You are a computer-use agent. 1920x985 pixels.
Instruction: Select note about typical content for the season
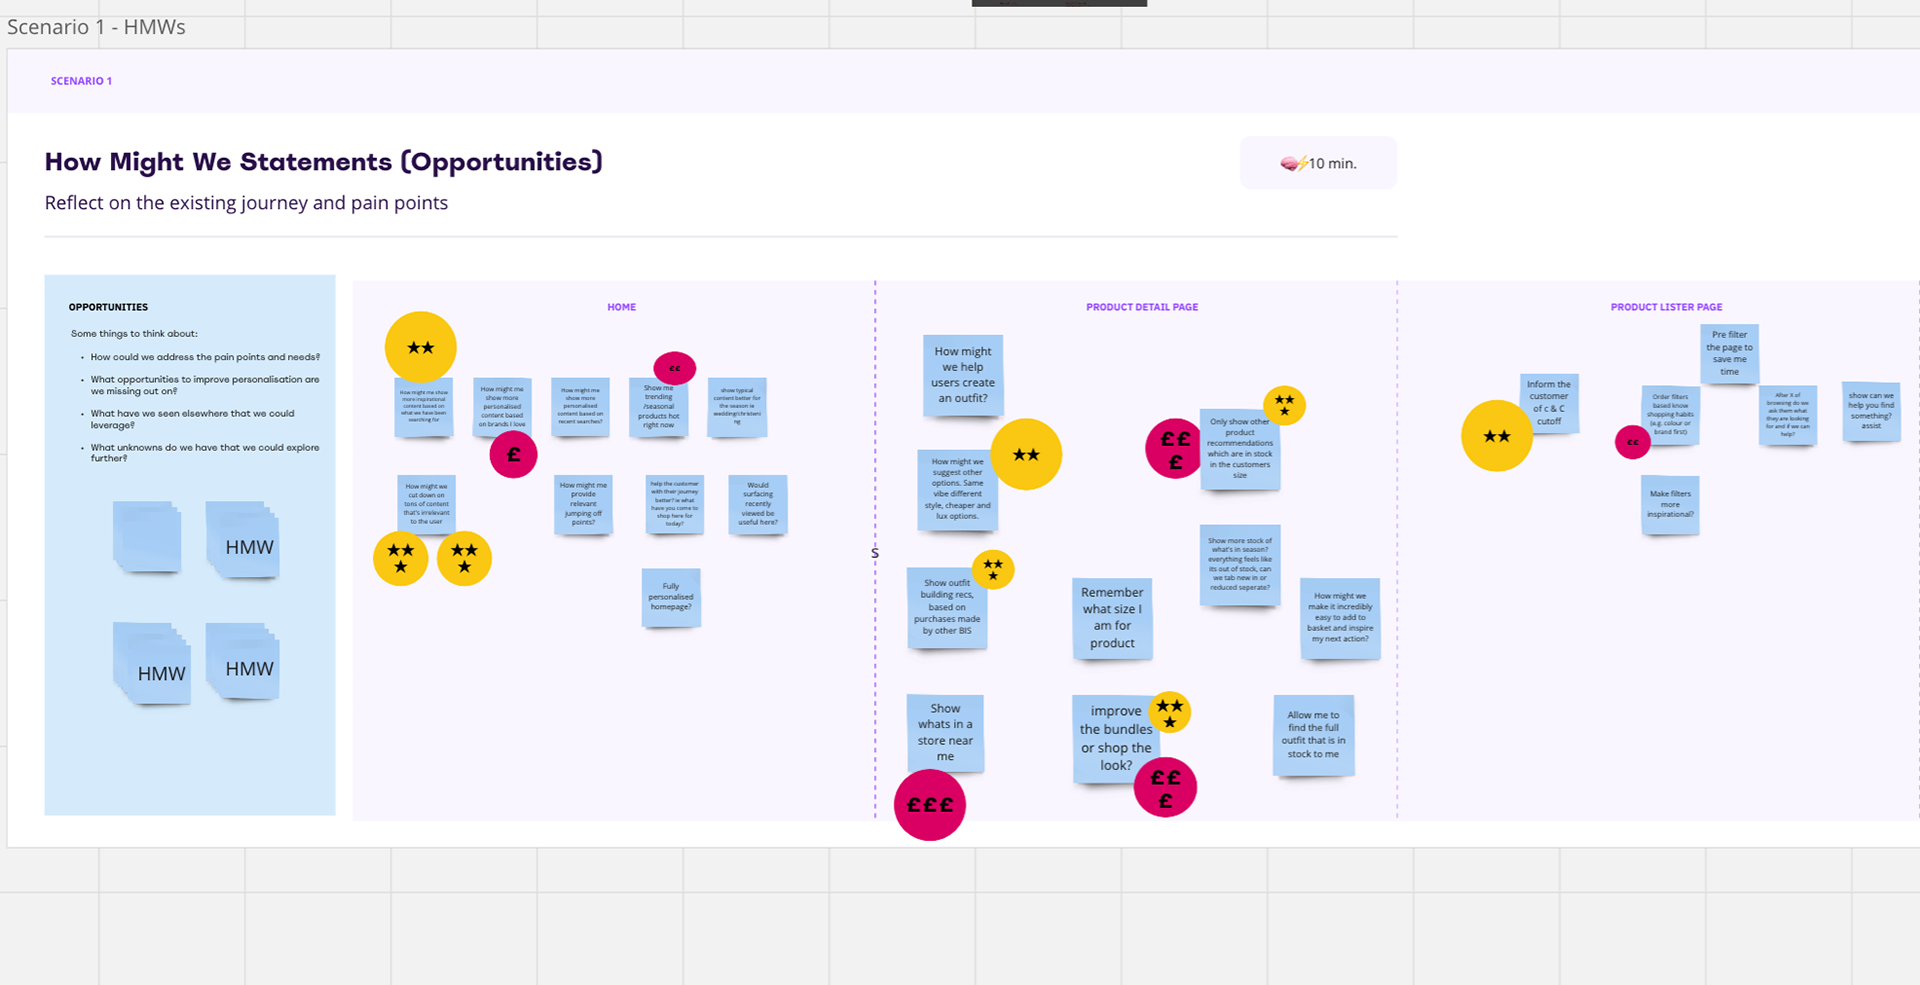(737, 407)
